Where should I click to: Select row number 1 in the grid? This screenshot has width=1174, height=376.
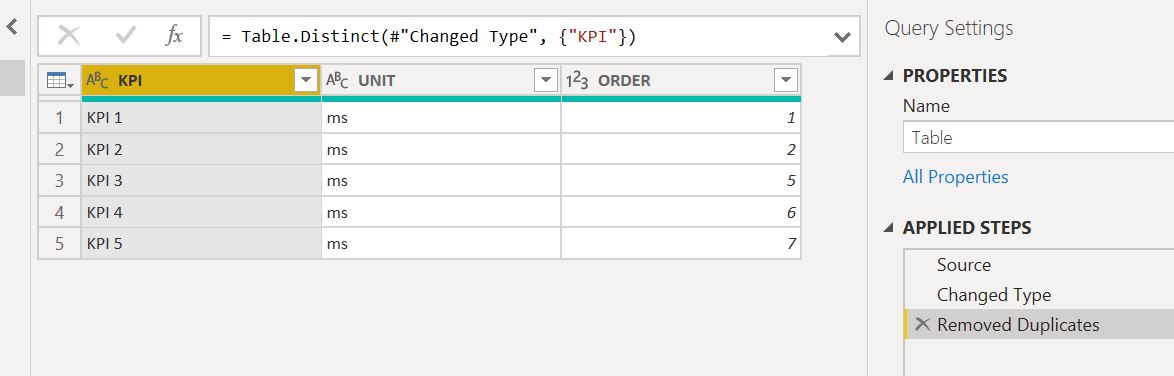click(x=59, y=118)
